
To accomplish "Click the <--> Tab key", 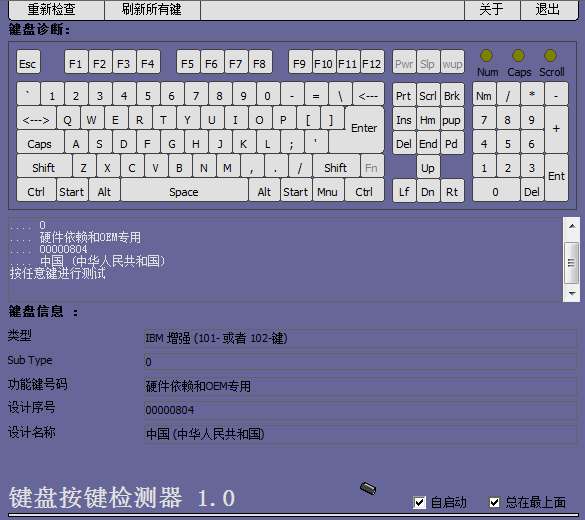I will 36,118.
